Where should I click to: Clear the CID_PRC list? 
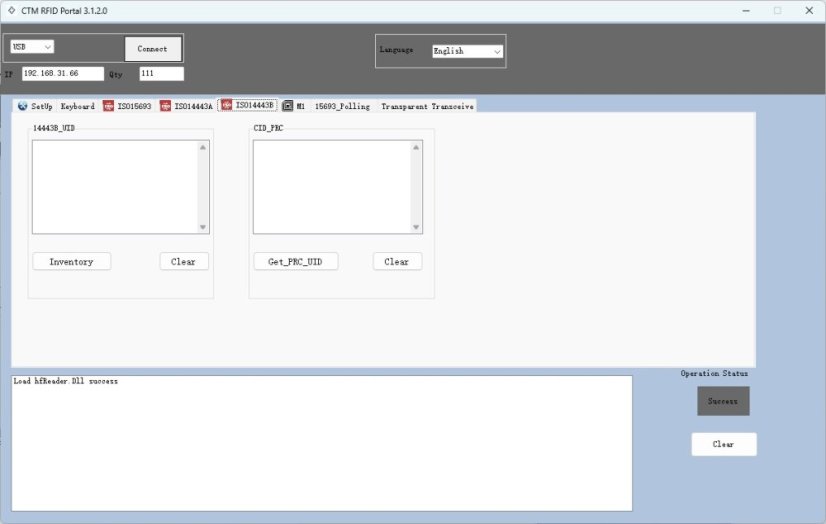397,262
